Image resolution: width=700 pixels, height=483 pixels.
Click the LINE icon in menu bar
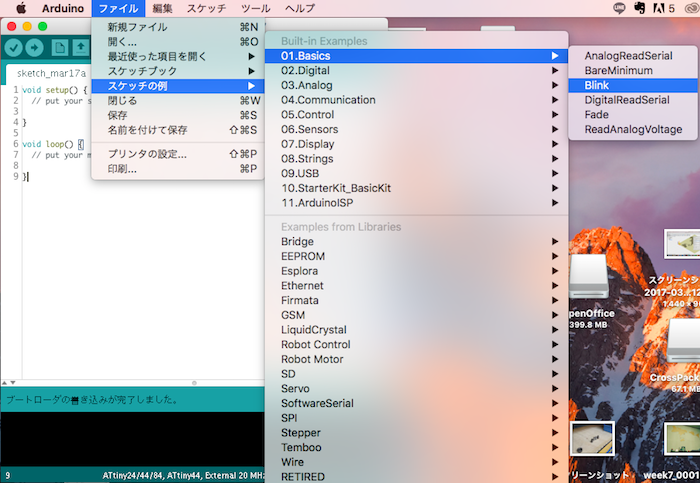tap(619, 8)
